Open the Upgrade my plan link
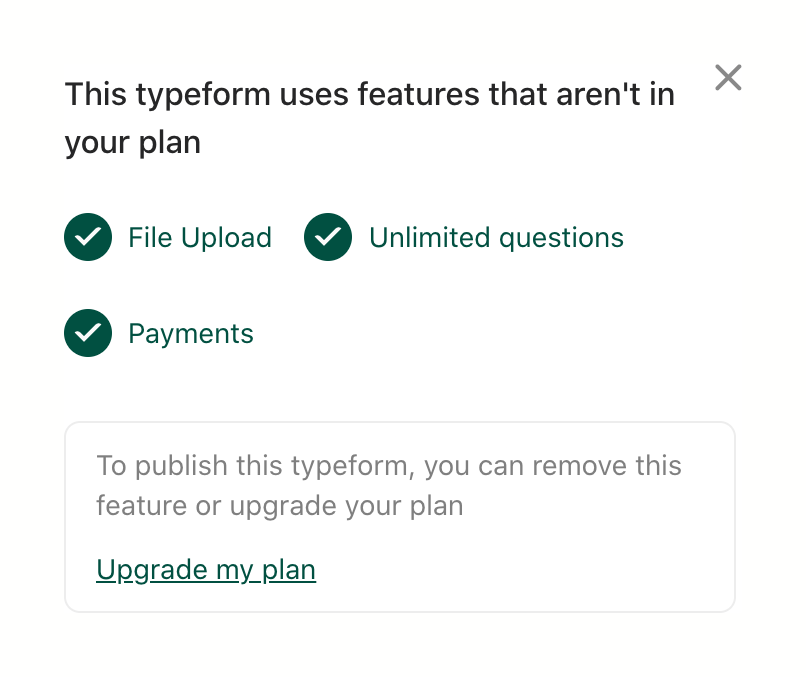This screenshot has width=806, height=677. (205, 570)
